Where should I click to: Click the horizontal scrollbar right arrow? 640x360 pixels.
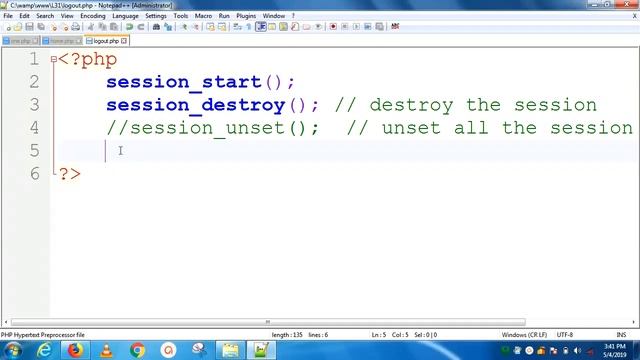[x=633, y=322]
